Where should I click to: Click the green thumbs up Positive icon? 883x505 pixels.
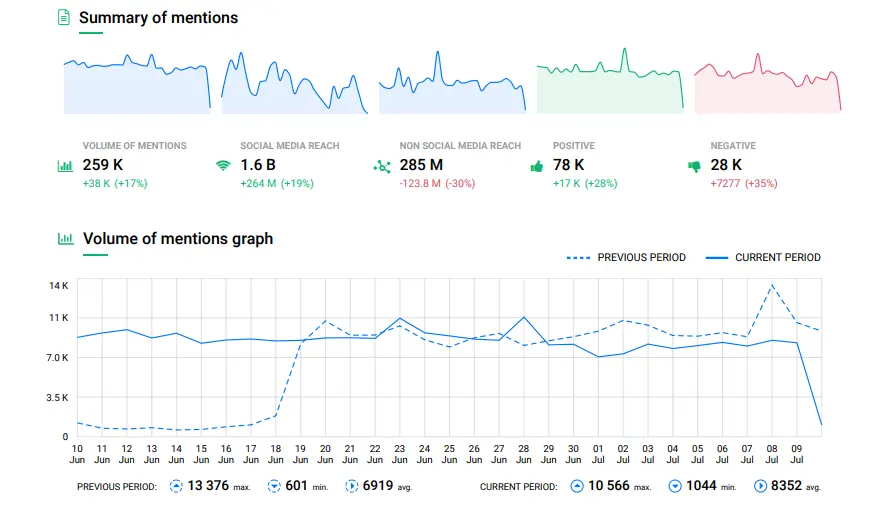(537, 167)
